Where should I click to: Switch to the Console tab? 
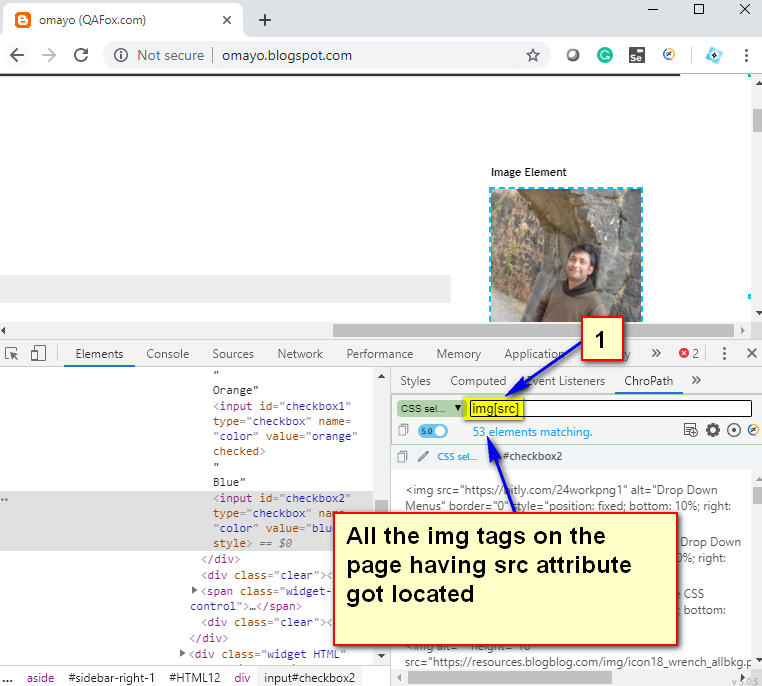[x=168, y=354]
